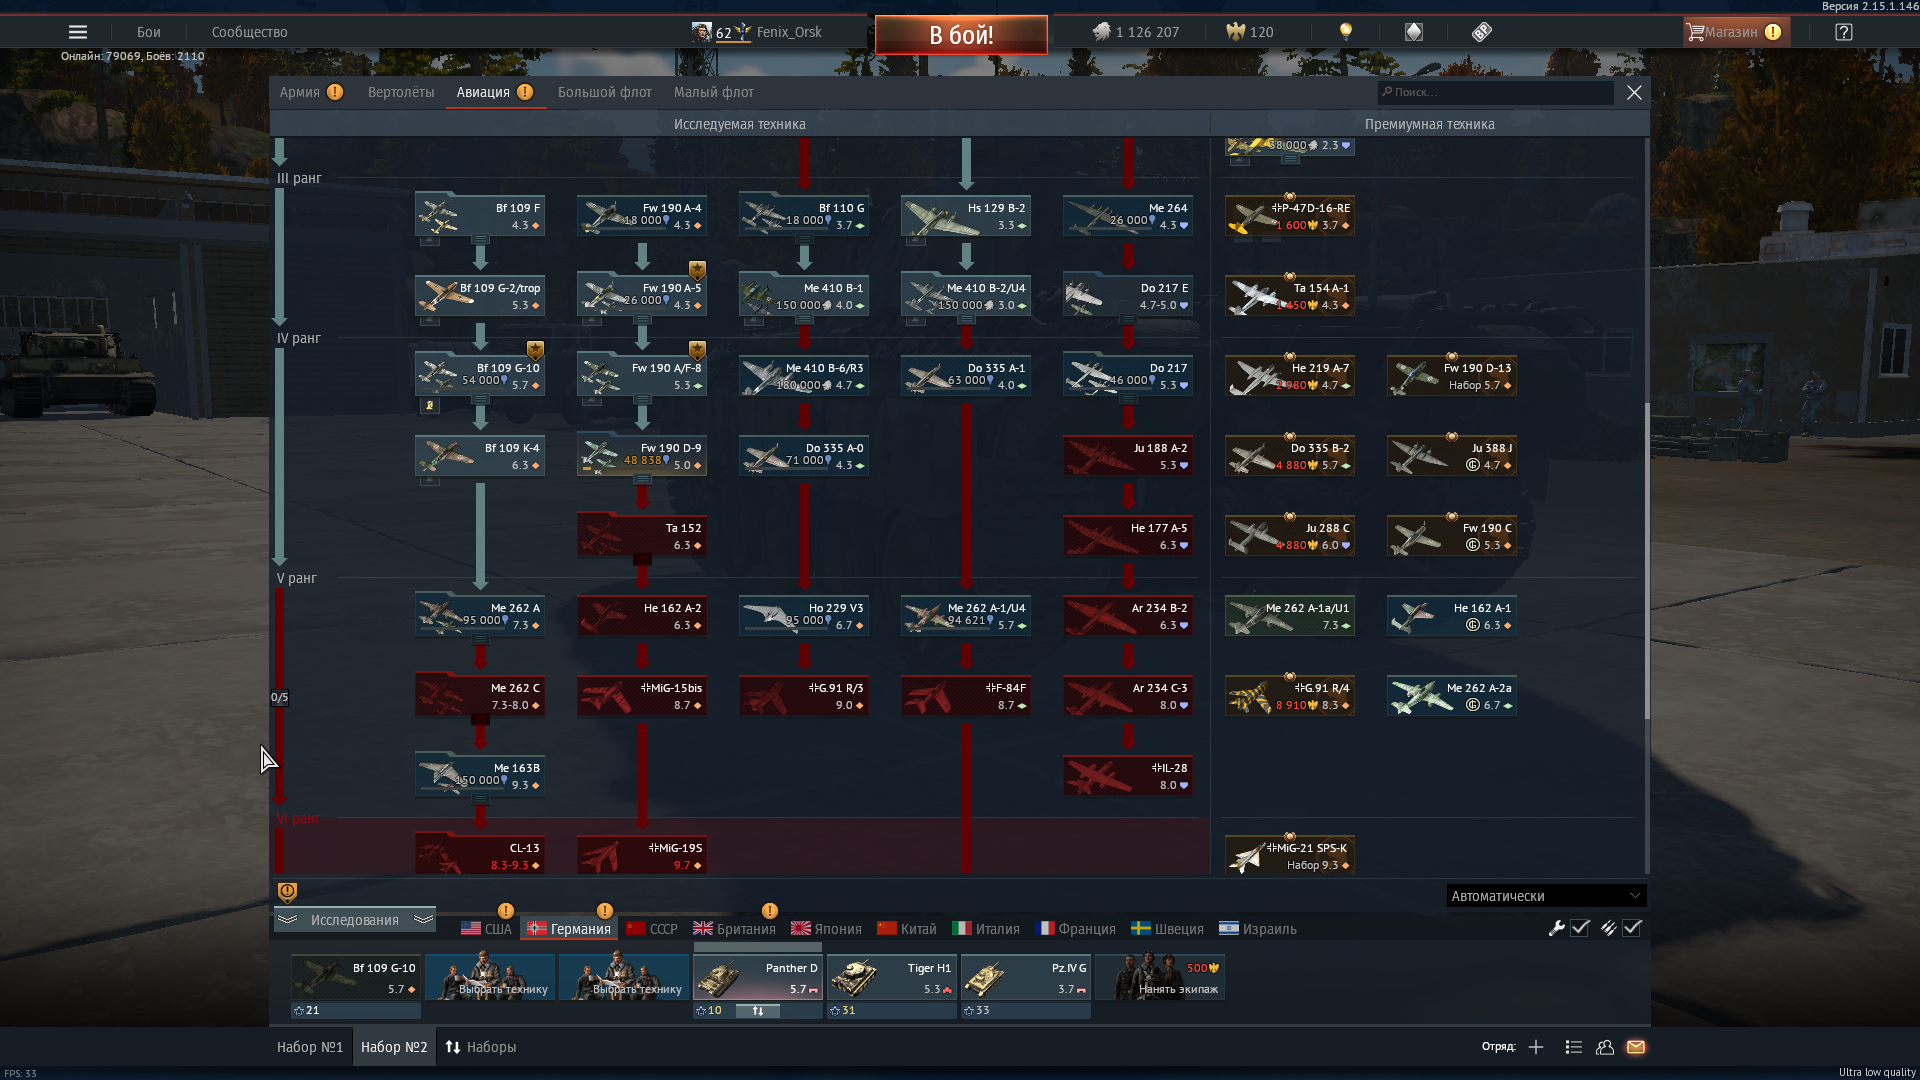Viewport: 1920px width, 1080px height.
Task: Open Наборы presets list
Action: [481, 1047]
